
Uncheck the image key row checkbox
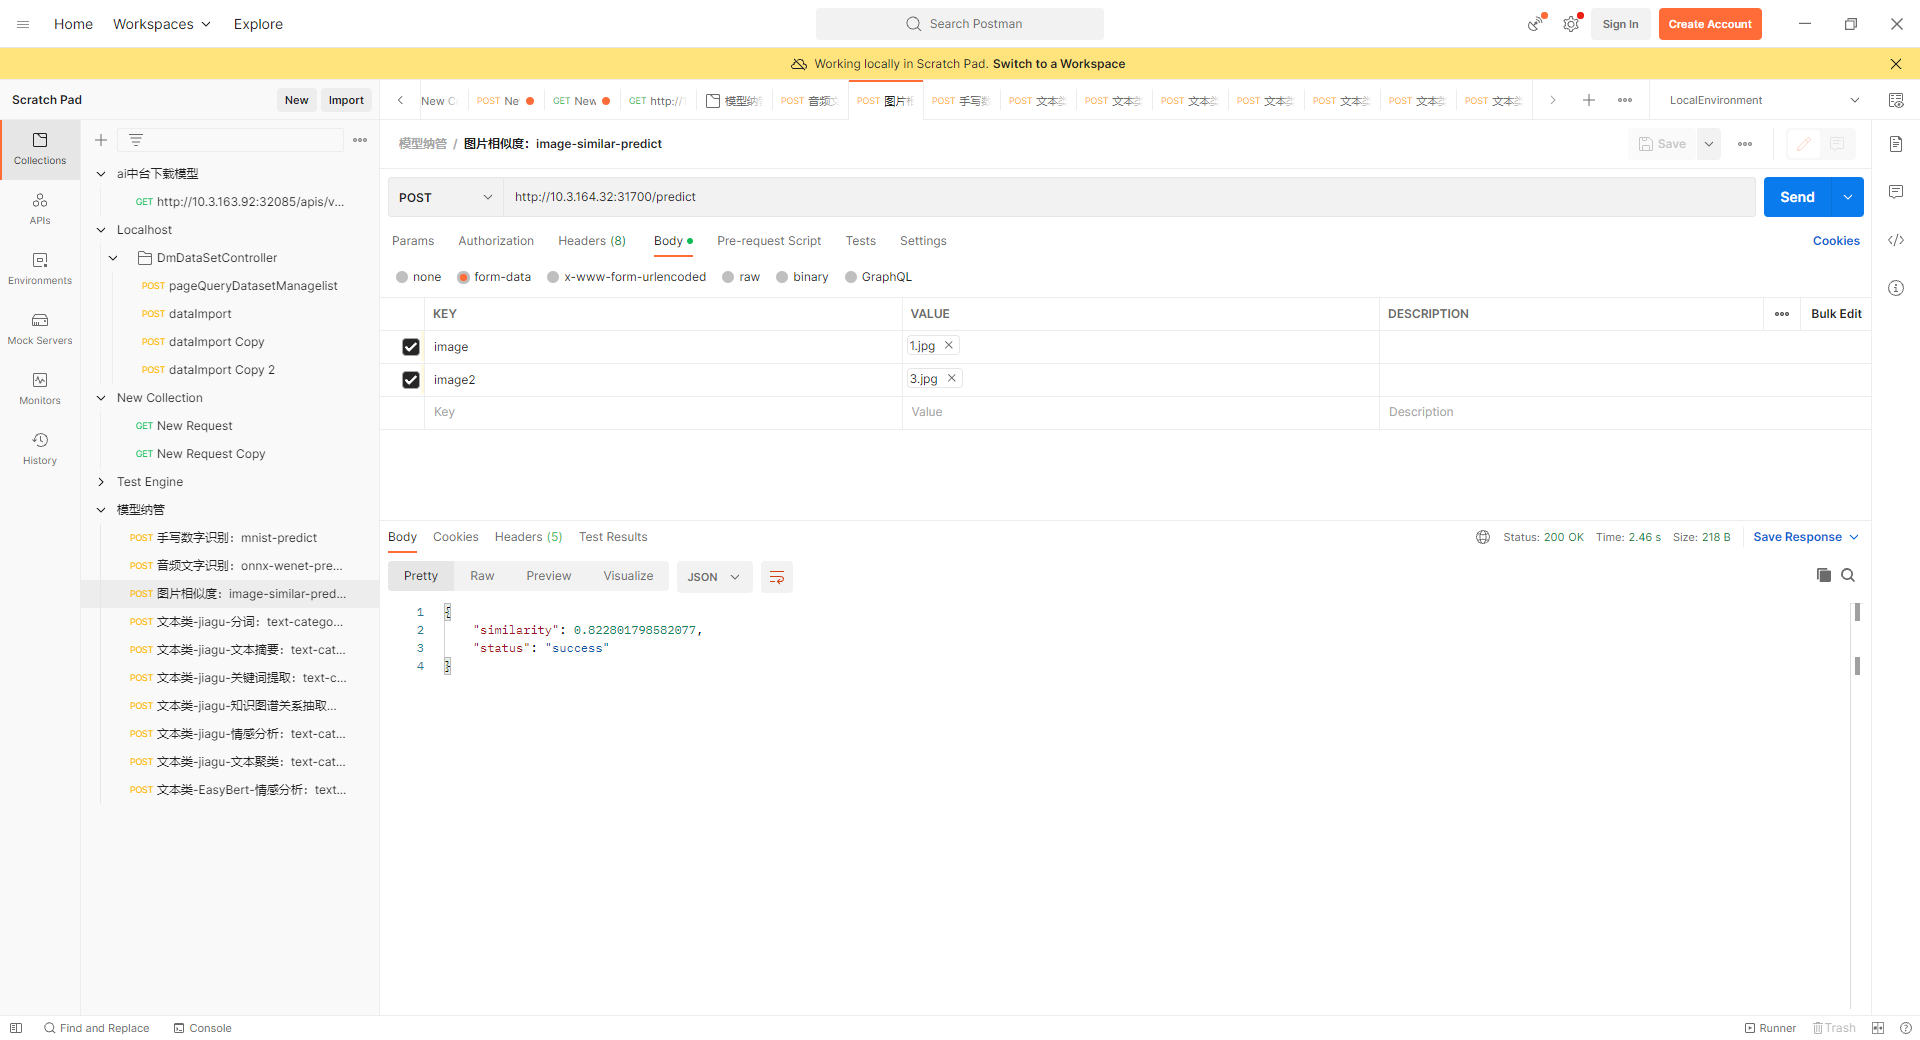click(x=411, y=347)
